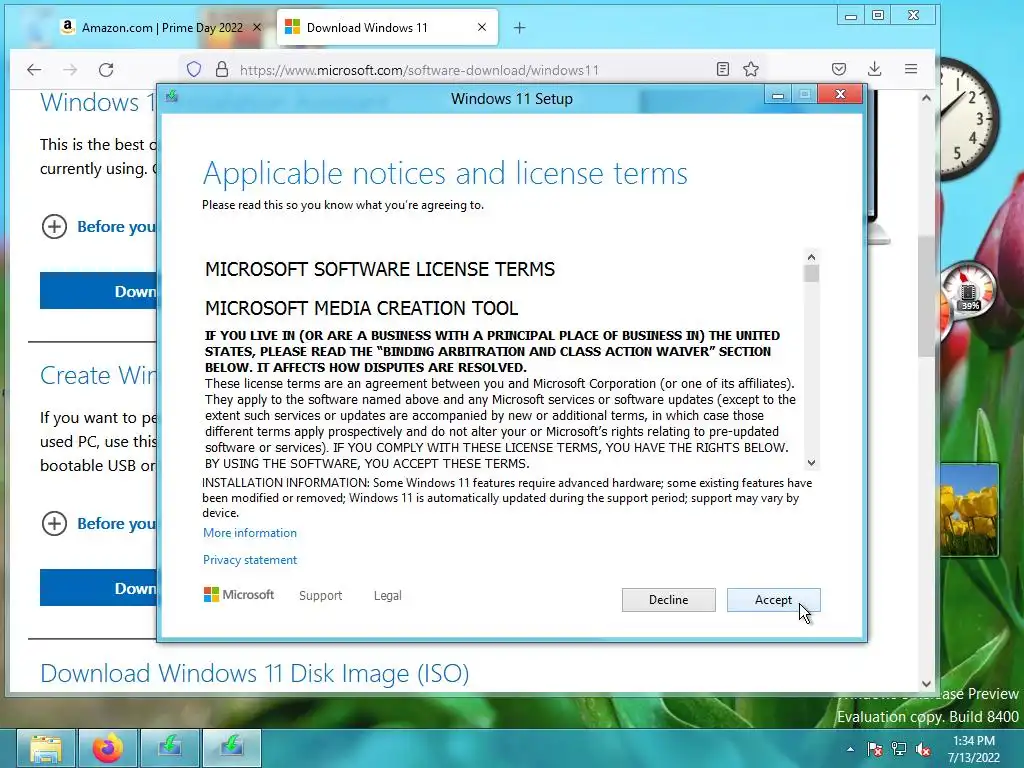This screenshot has height=768, width=1024.
Task: Select the Download Windows 11 tab
Action: pos(385,27)
